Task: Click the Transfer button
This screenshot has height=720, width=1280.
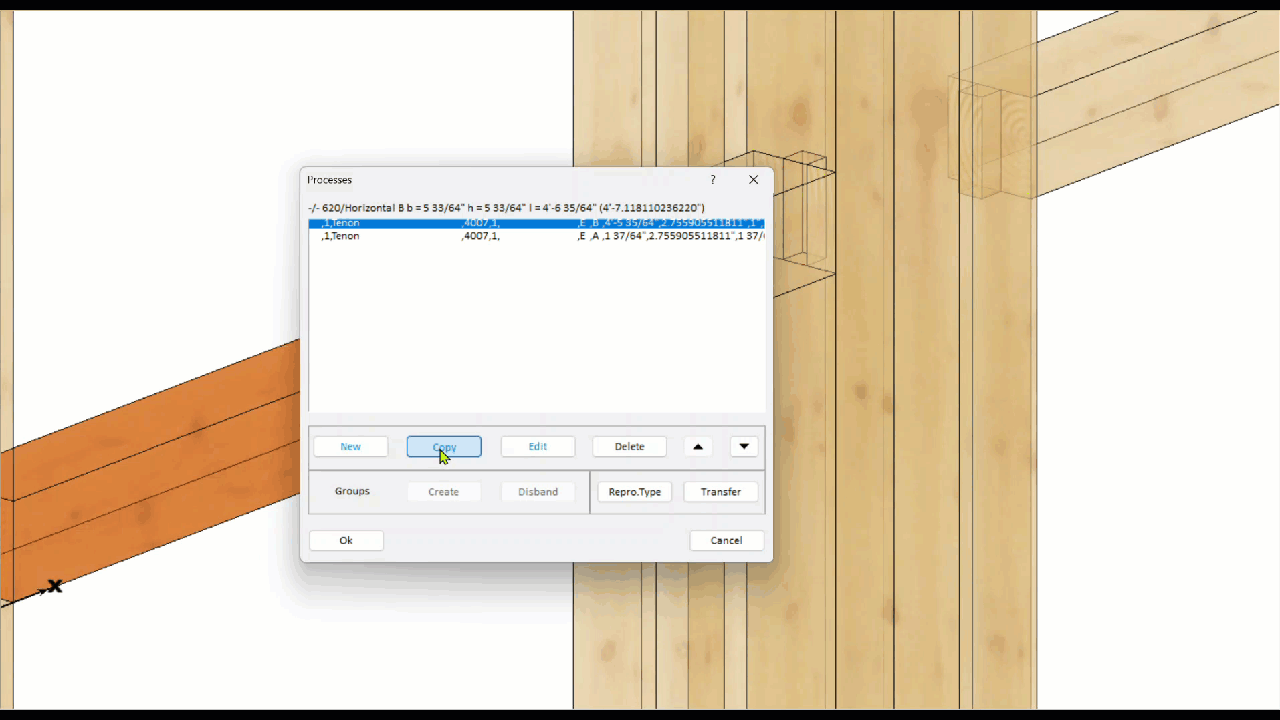Action: 720,492
